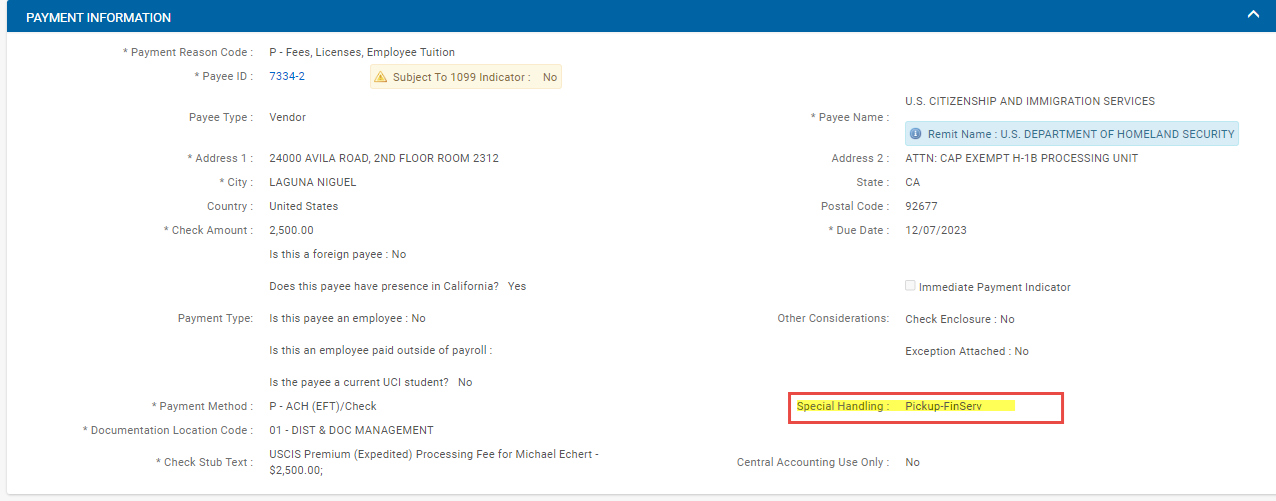Click 'Is the payee a current UCI student?' text
Image resolution: width=1276 pixels, height=501 pixels.
(x=360, y=382)
